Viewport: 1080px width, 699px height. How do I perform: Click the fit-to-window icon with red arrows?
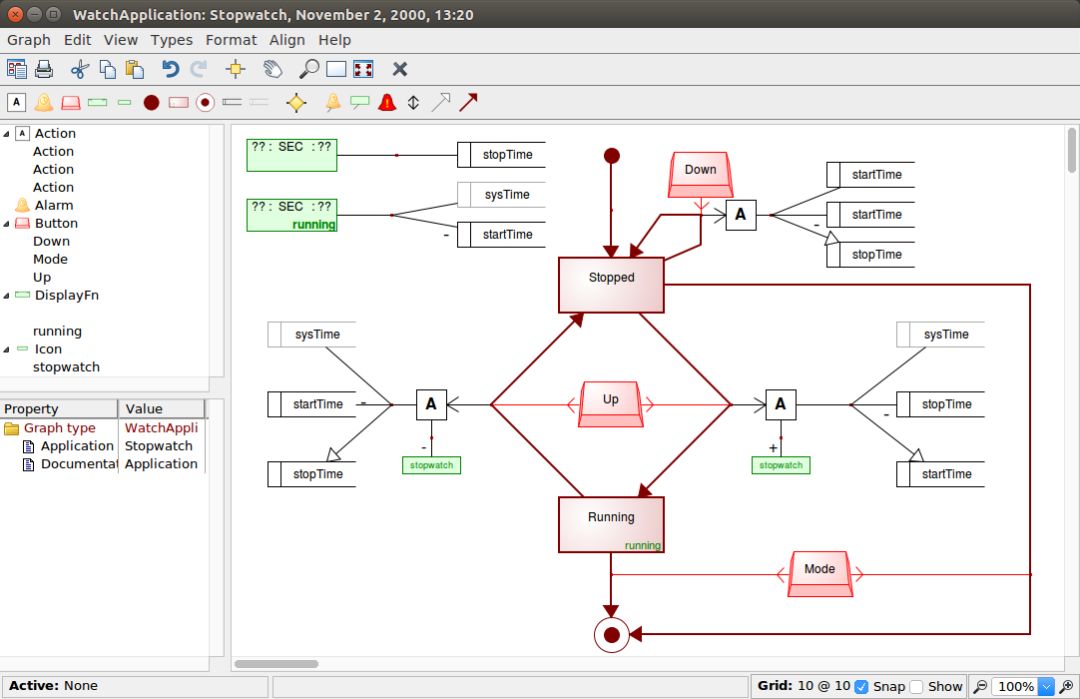point(363,69)
